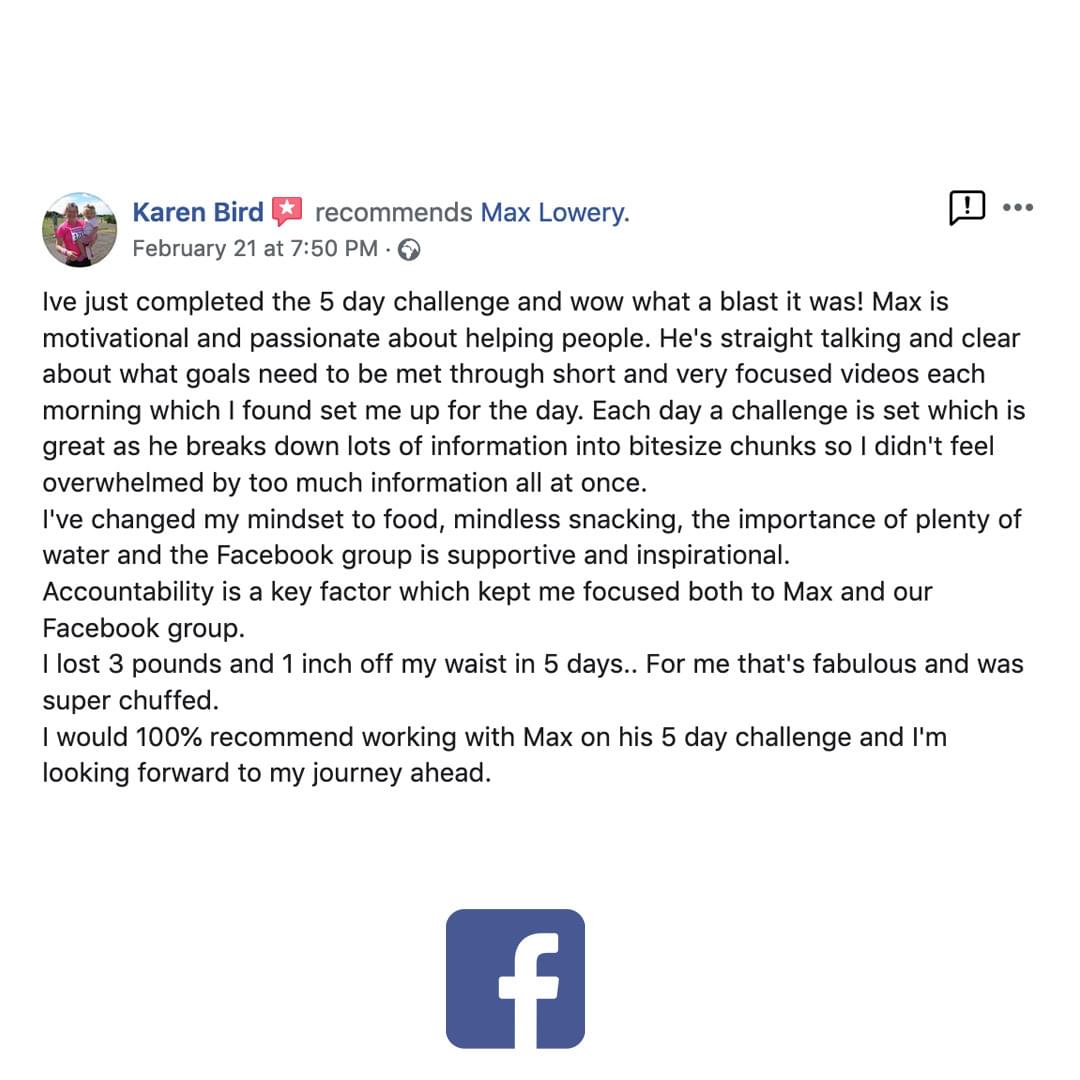This screenshot has width=1080, height=1080.
Task: Click the red star recommendation badge
Action: (x=287, y=211)
